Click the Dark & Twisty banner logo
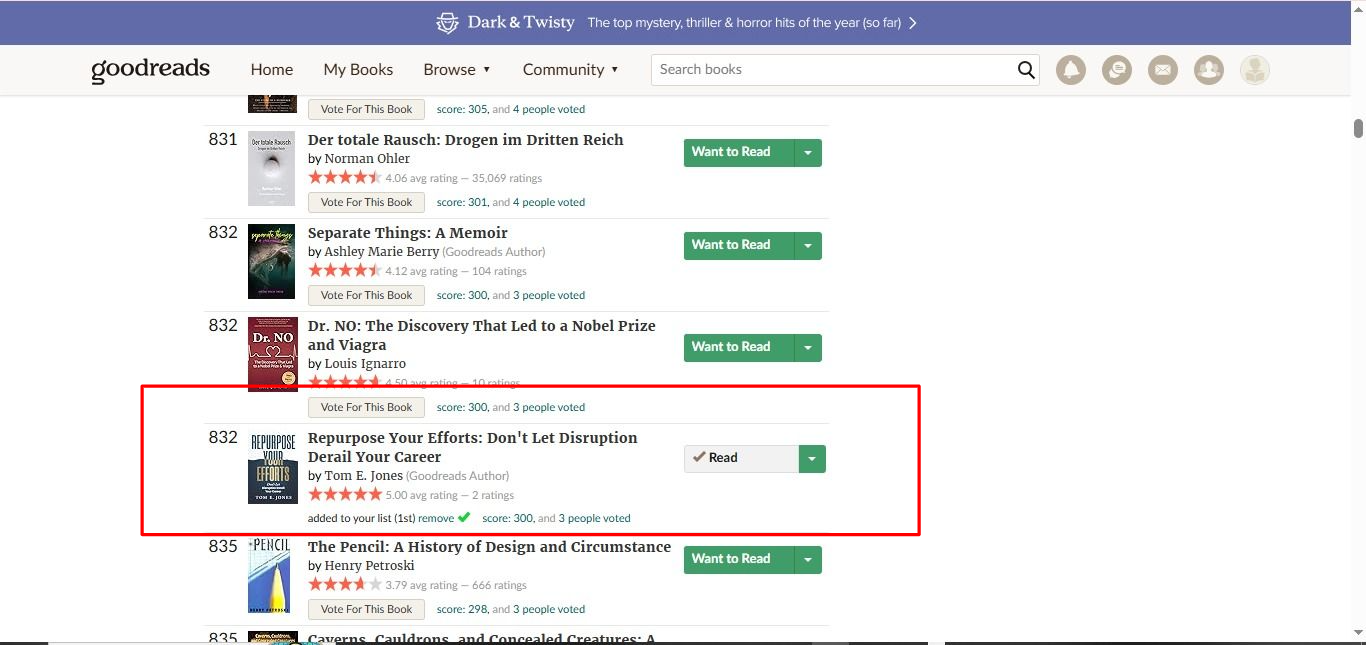This screenshot has width=1366, height=645. point(506,22)
